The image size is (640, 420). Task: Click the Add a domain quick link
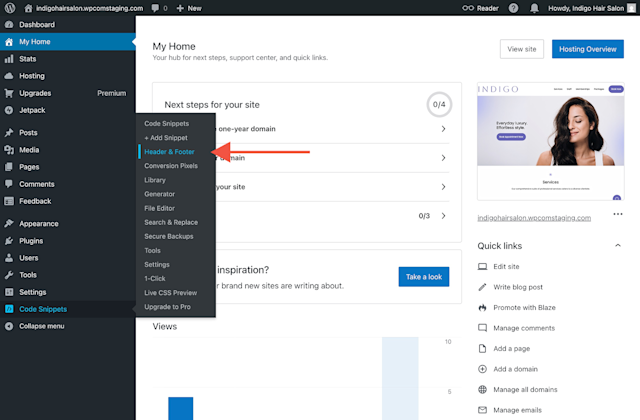(515, 369)
